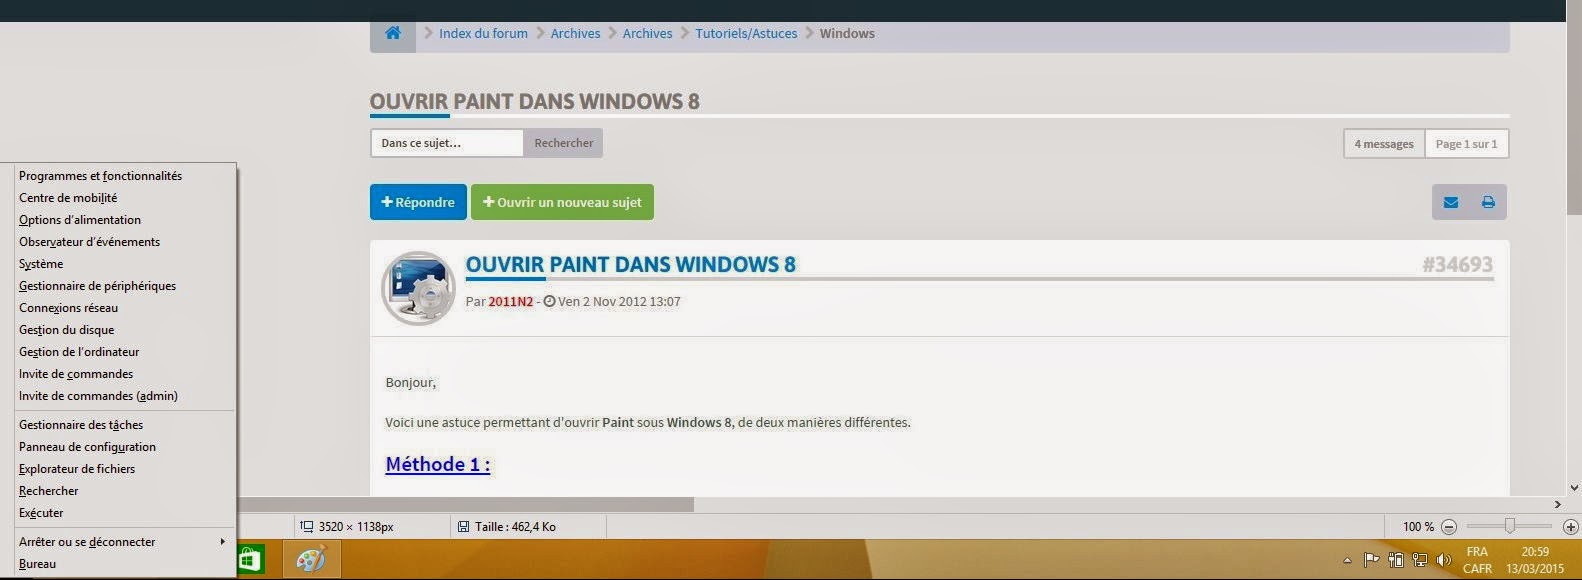Open Paint from the taskbar
The width and height of the screenshot is (1582, 580).
tap(312, 560)
